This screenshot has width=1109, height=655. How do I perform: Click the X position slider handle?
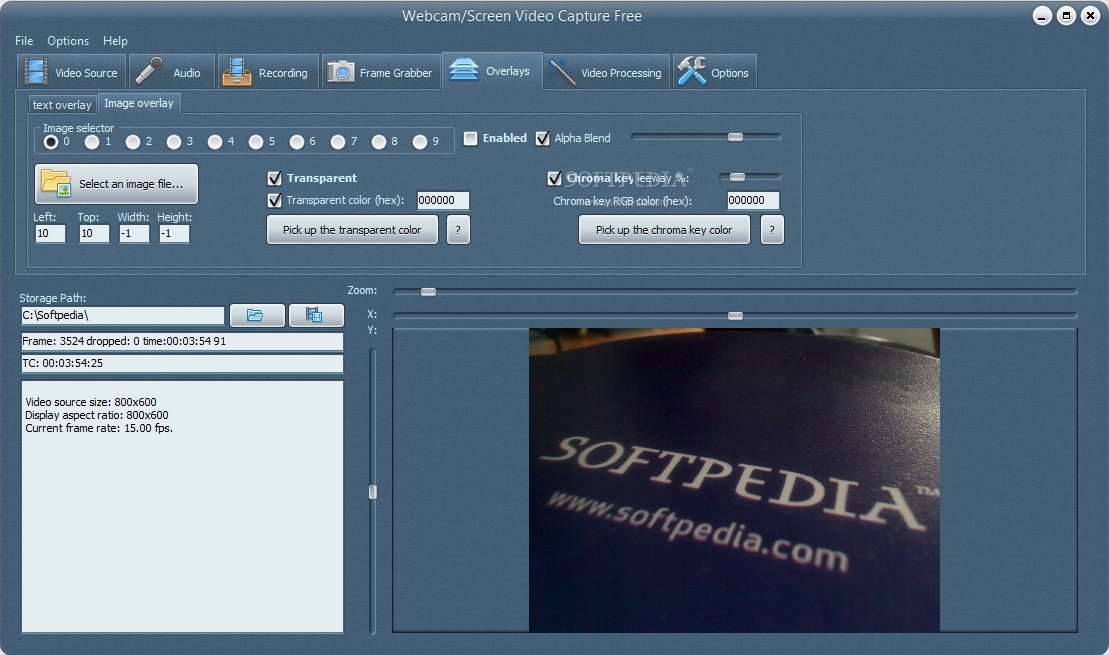(x=736, y=315)
